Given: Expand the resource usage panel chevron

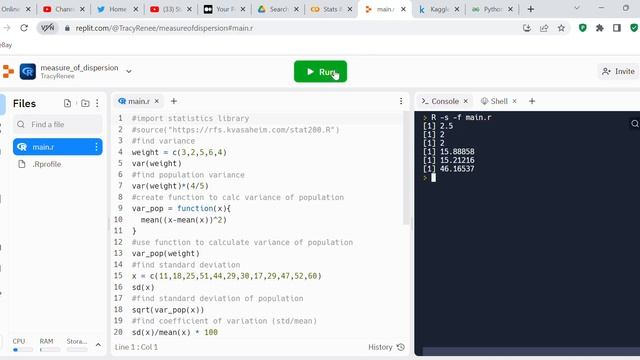Looking at the screenshot, I should (x=98, y=345).
